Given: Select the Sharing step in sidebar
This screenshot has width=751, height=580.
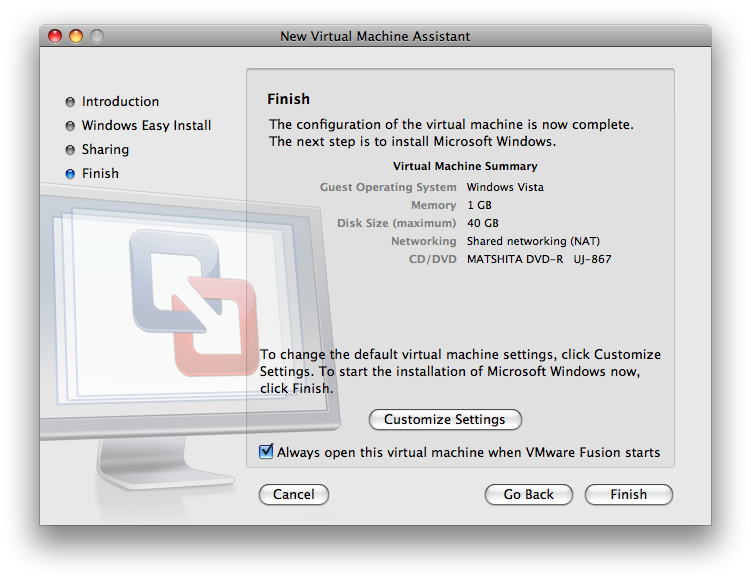Looking at the screenshot, I should point(105,149).
